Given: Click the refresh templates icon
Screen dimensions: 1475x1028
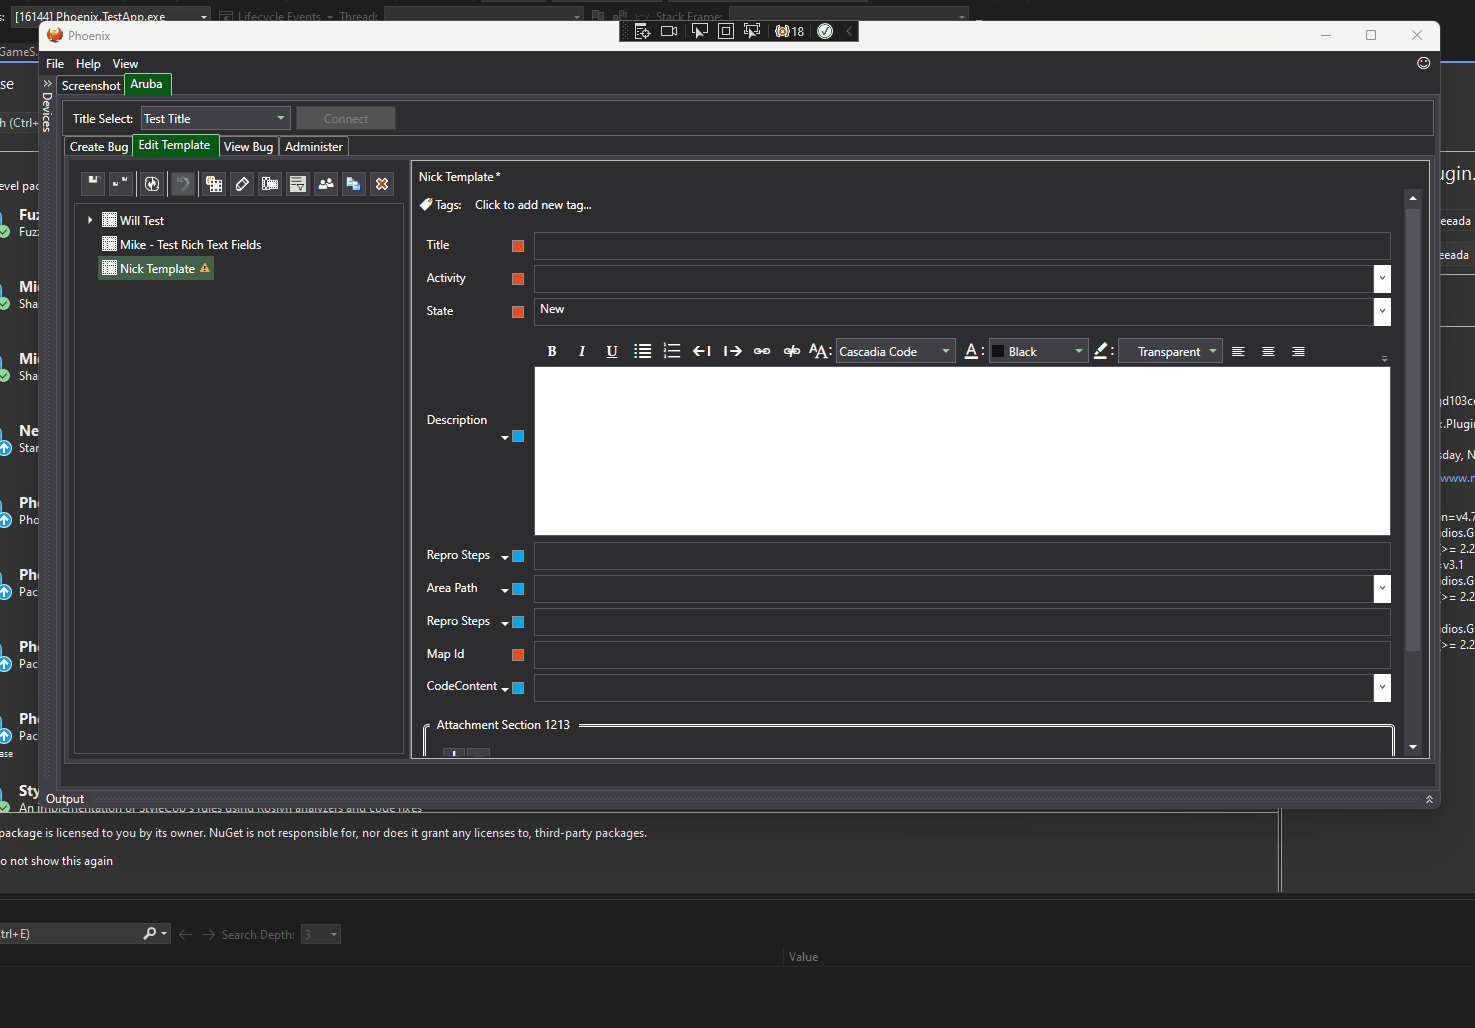Looking at the screenshot, I should pyautogui.click(x=152, y=184).
